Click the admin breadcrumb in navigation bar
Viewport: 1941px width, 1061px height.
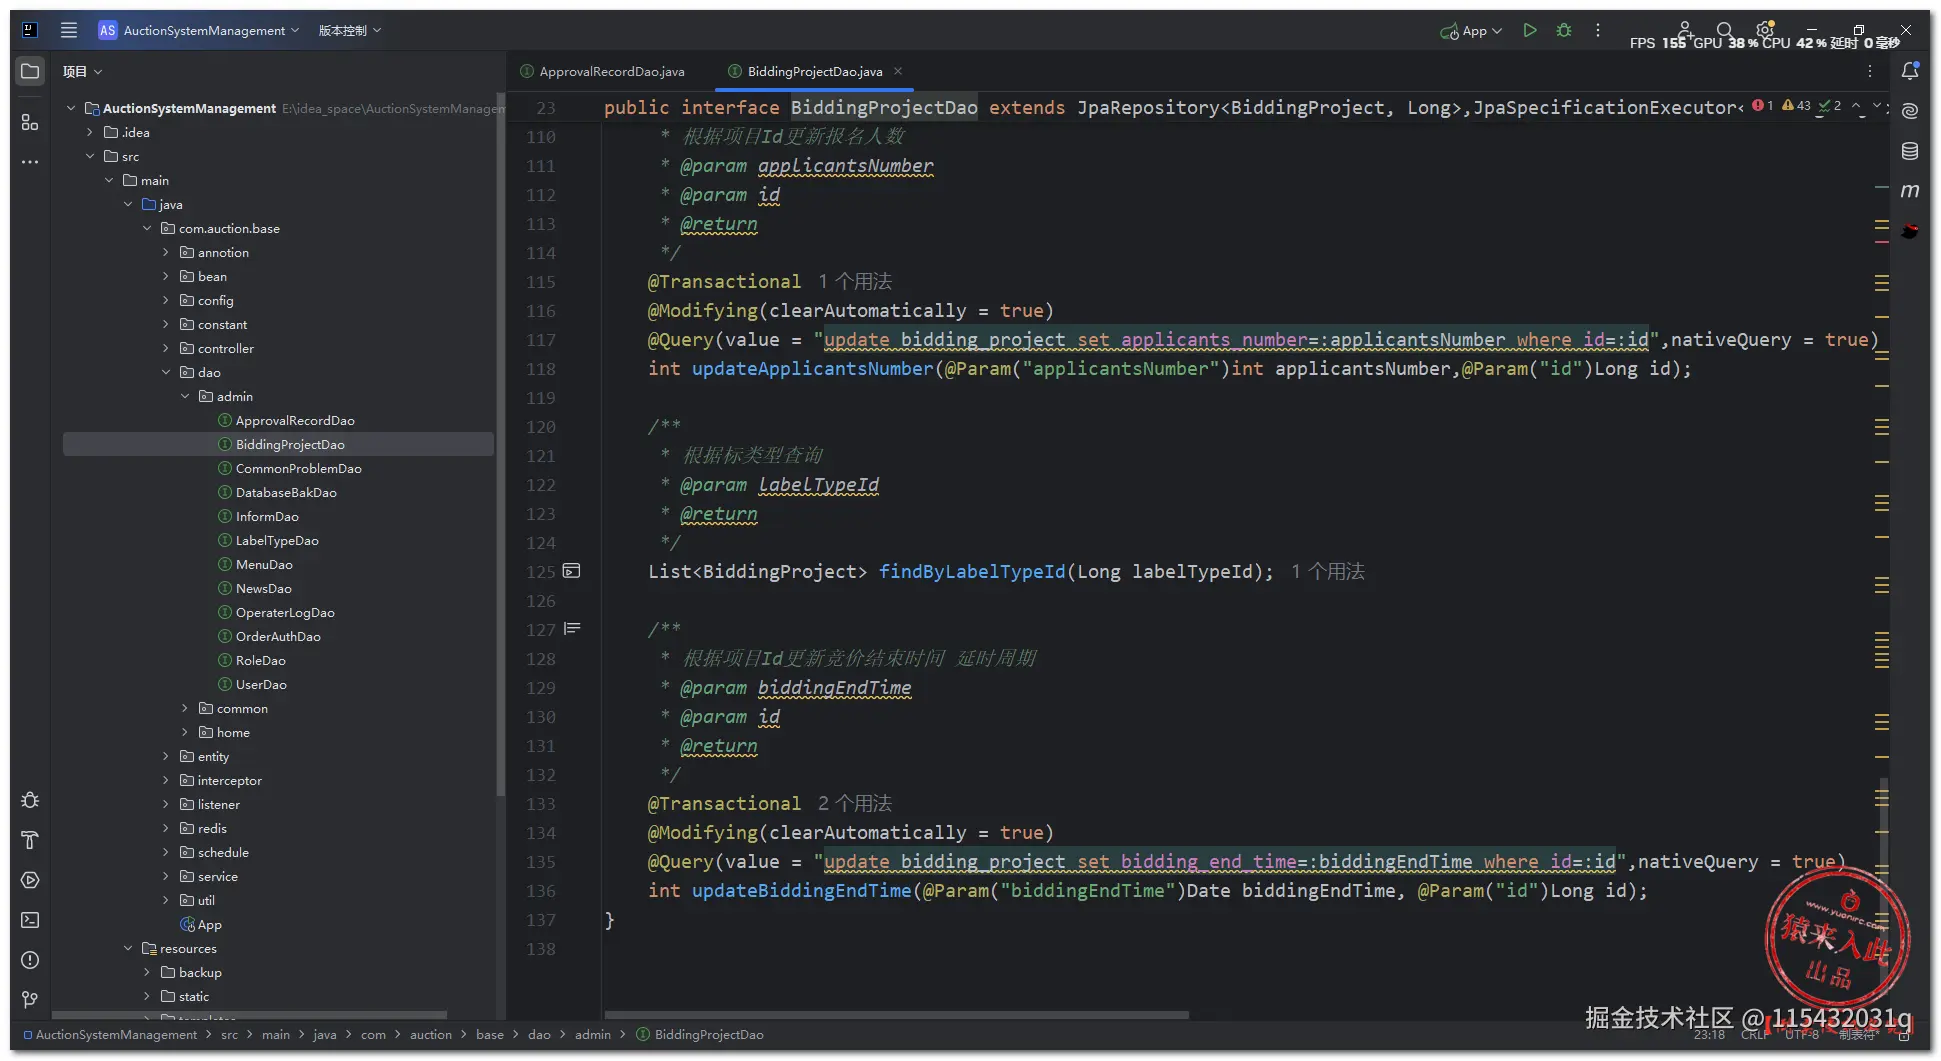tap(592, 1035)
